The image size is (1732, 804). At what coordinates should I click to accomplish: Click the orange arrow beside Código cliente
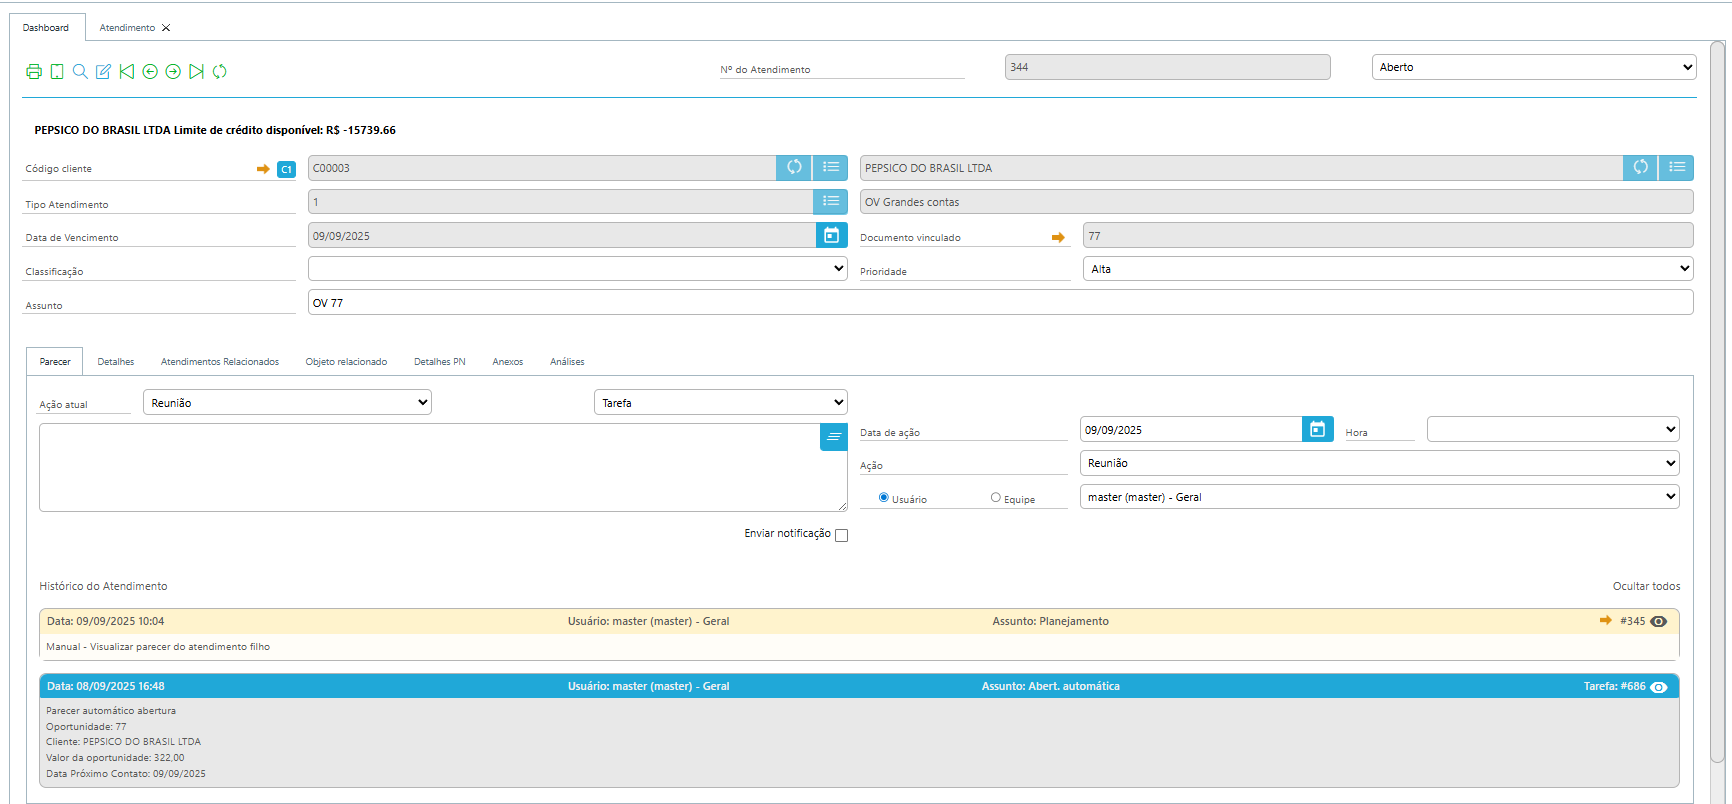pos(263,169)
